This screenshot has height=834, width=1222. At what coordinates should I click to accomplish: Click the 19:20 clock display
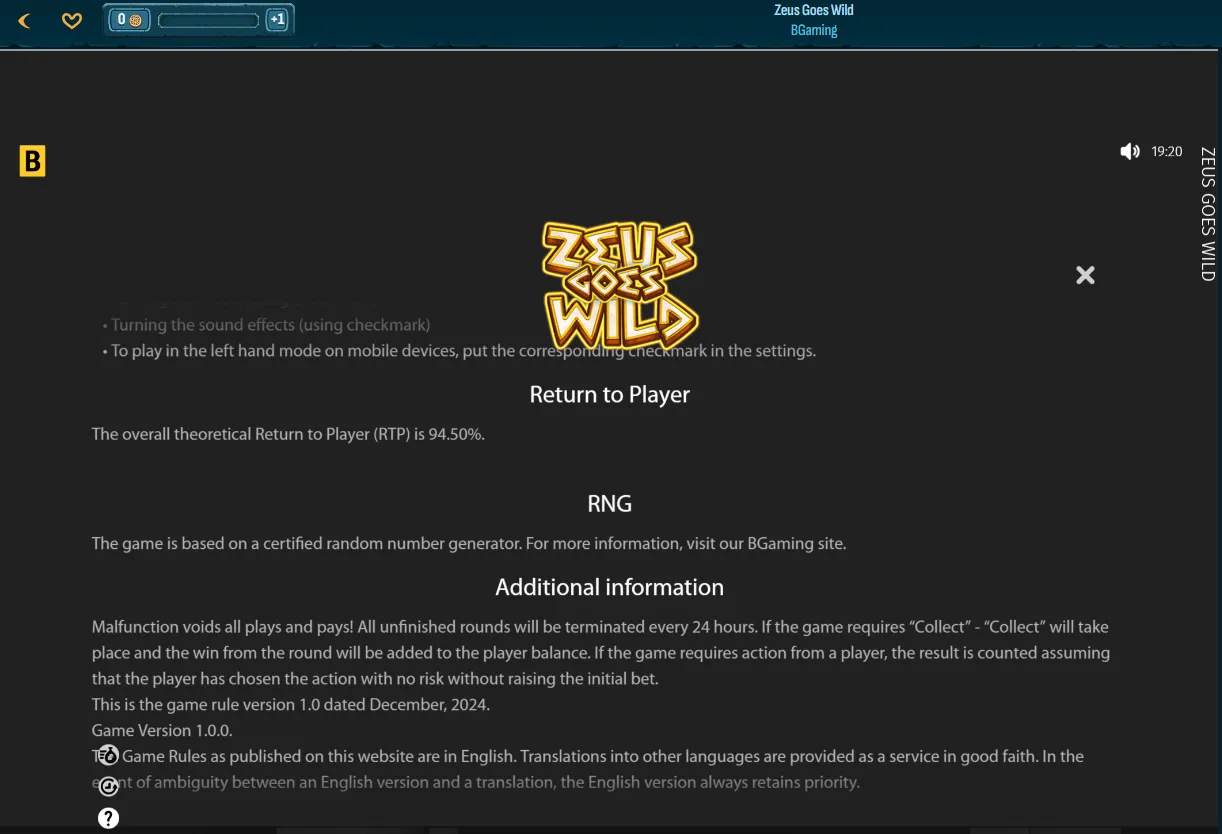point(1167,152)
